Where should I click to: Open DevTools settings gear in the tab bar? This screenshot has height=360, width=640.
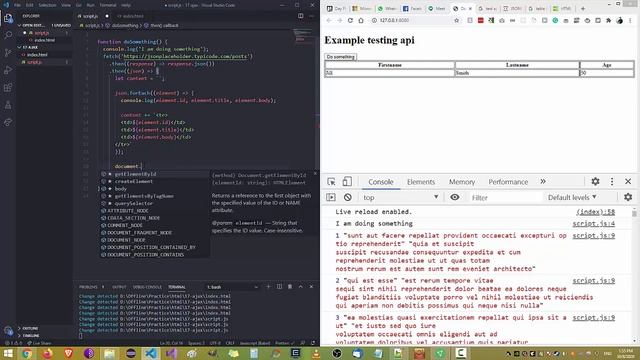coord(596,182)
